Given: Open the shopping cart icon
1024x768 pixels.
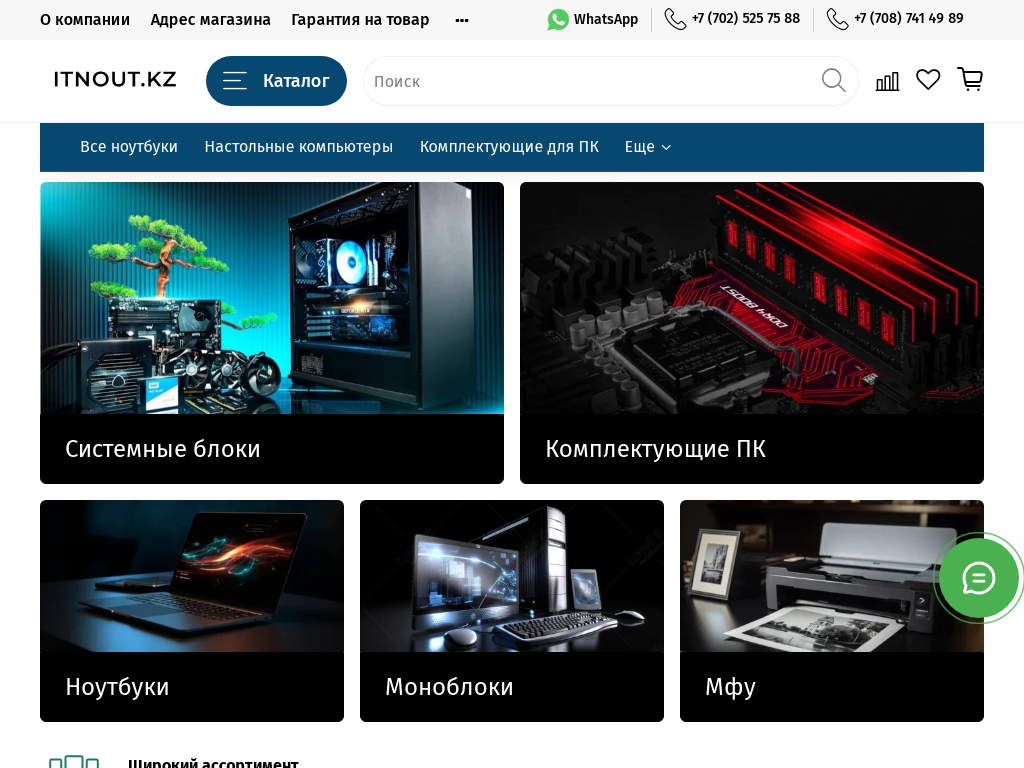Looking at the screenshot, I should [970, 80].
